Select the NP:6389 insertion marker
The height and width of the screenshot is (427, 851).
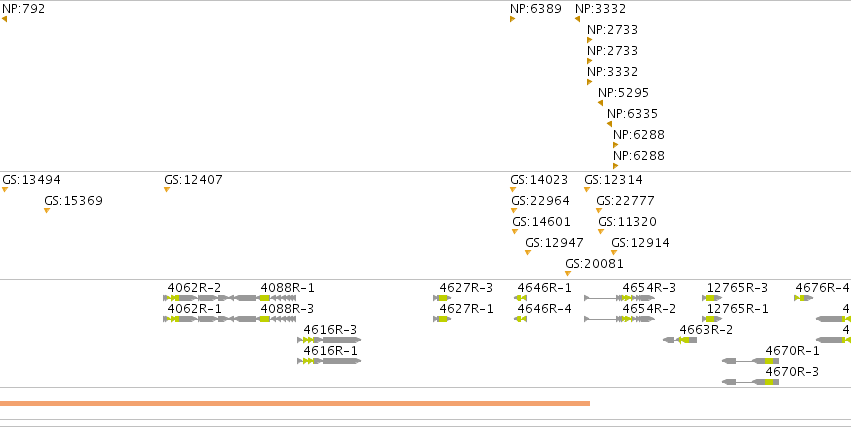click(512, 19)
